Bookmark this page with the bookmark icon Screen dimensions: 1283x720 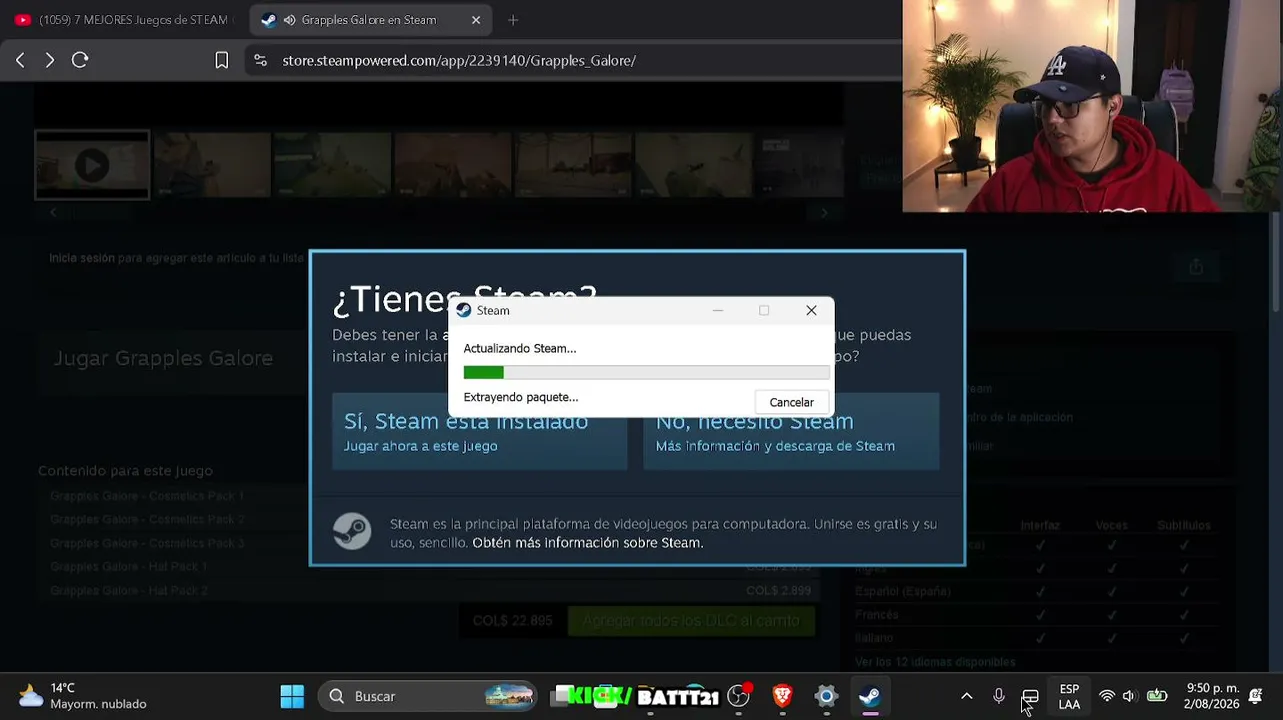point(222,60)
